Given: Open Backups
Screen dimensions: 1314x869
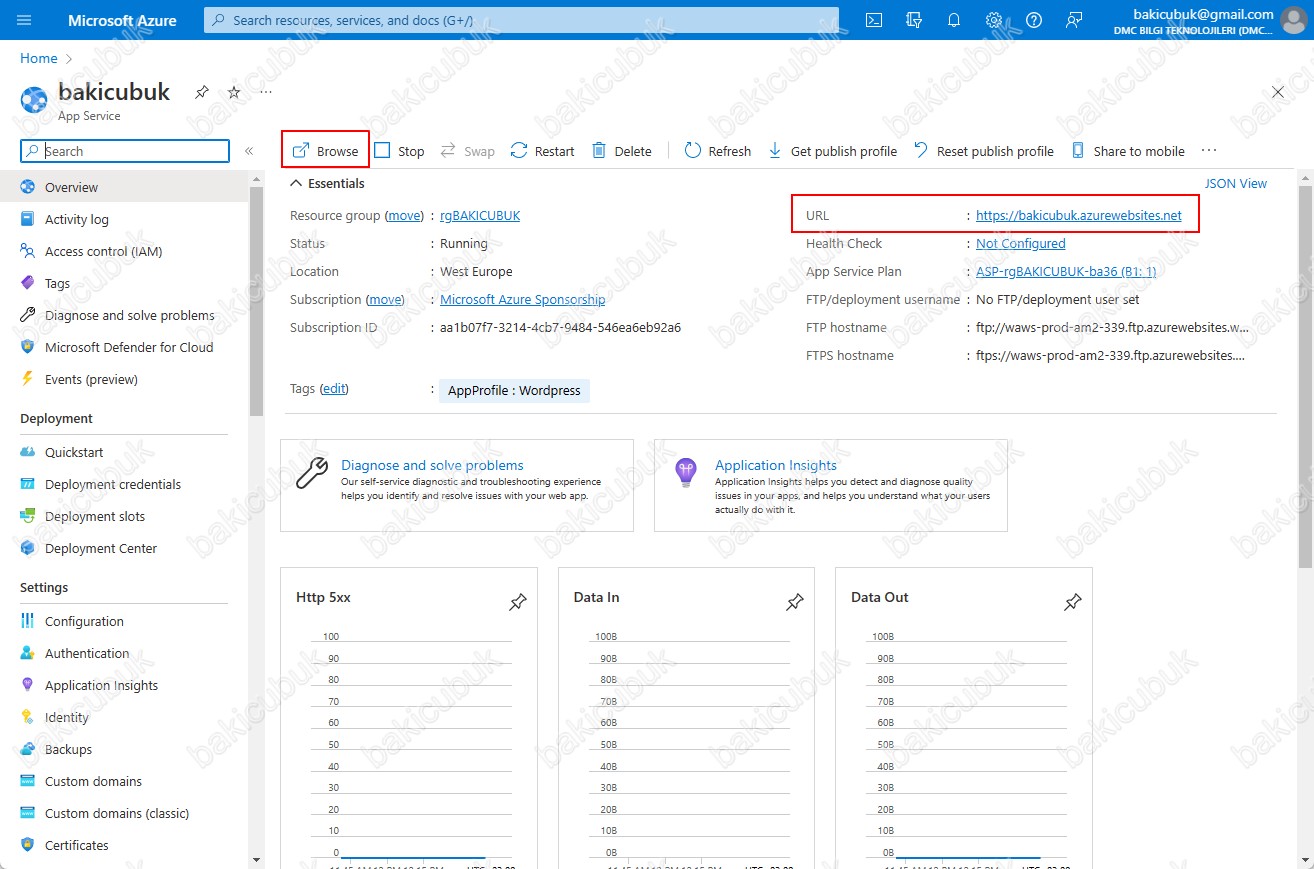Looking at the screenshot, I should click(x=124, y=749).
